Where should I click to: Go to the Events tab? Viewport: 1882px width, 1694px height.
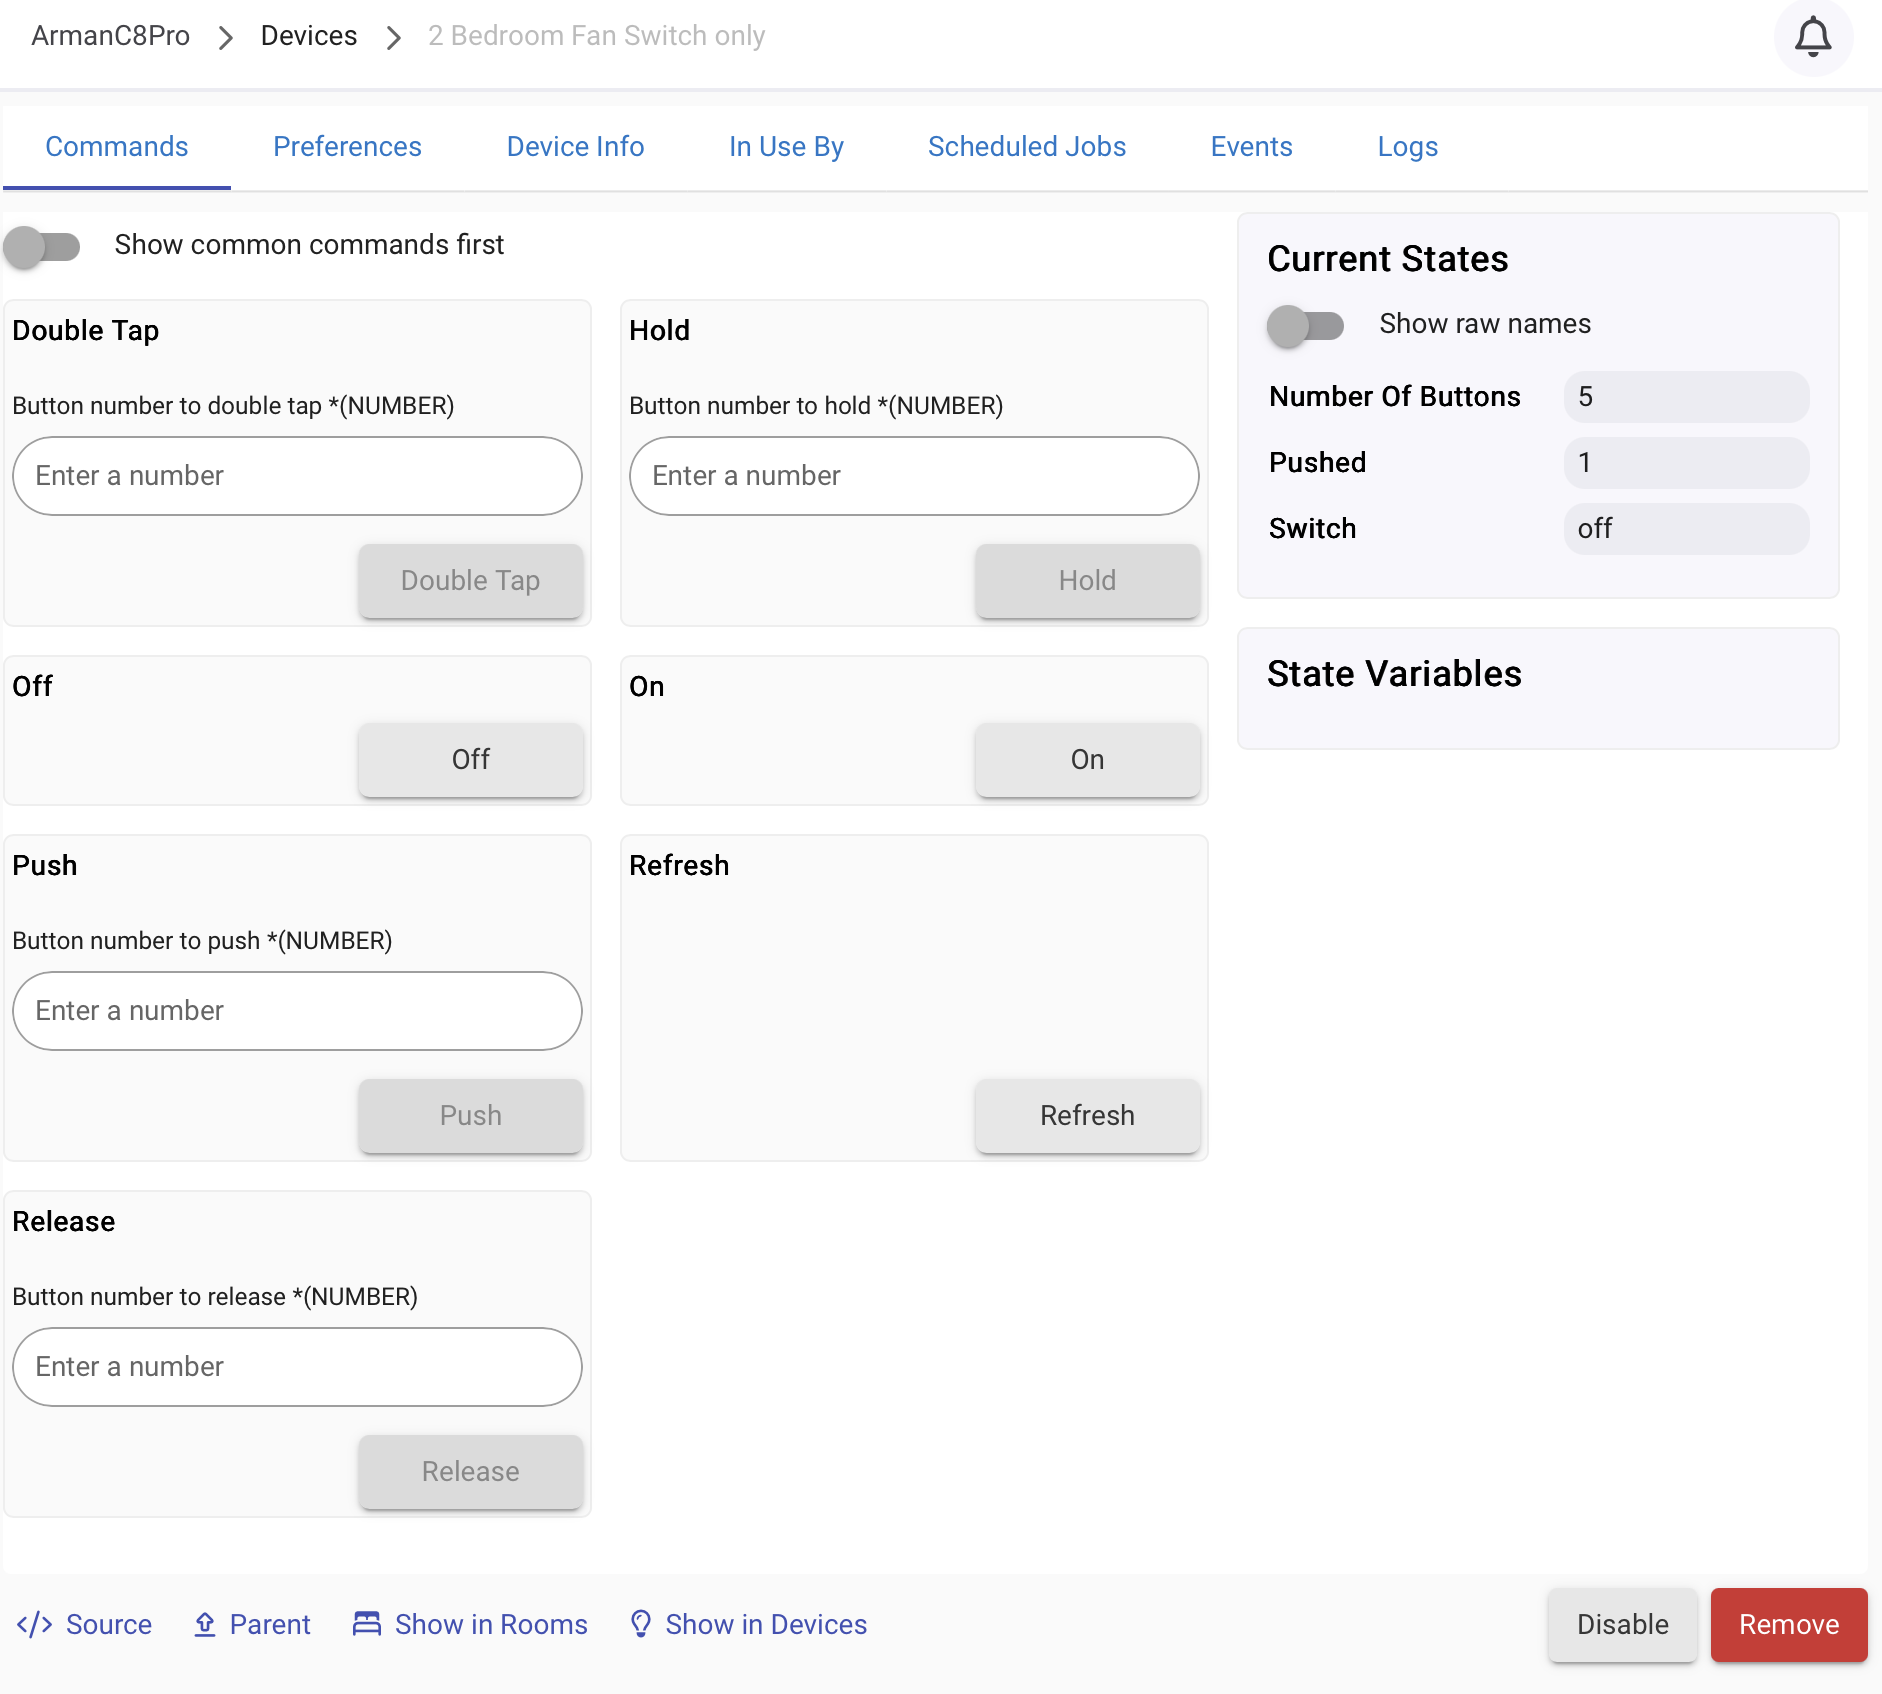pos(1251,147)
